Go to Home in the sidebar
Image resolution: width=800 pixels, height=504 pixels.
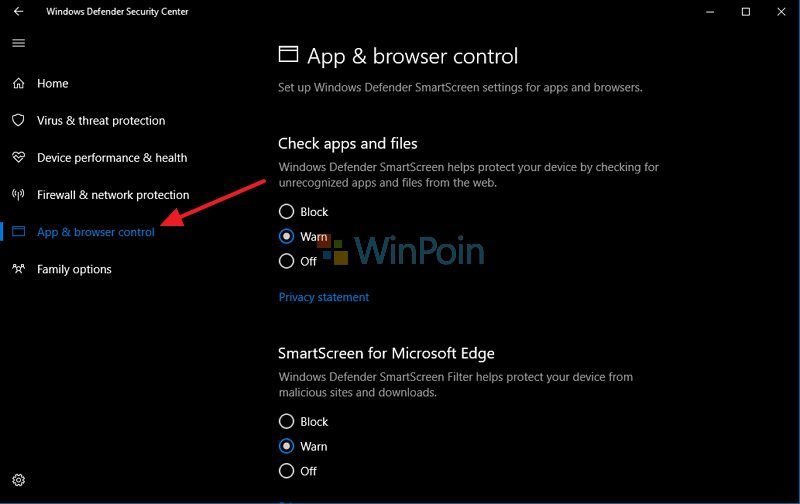click(x=52, y=83)
